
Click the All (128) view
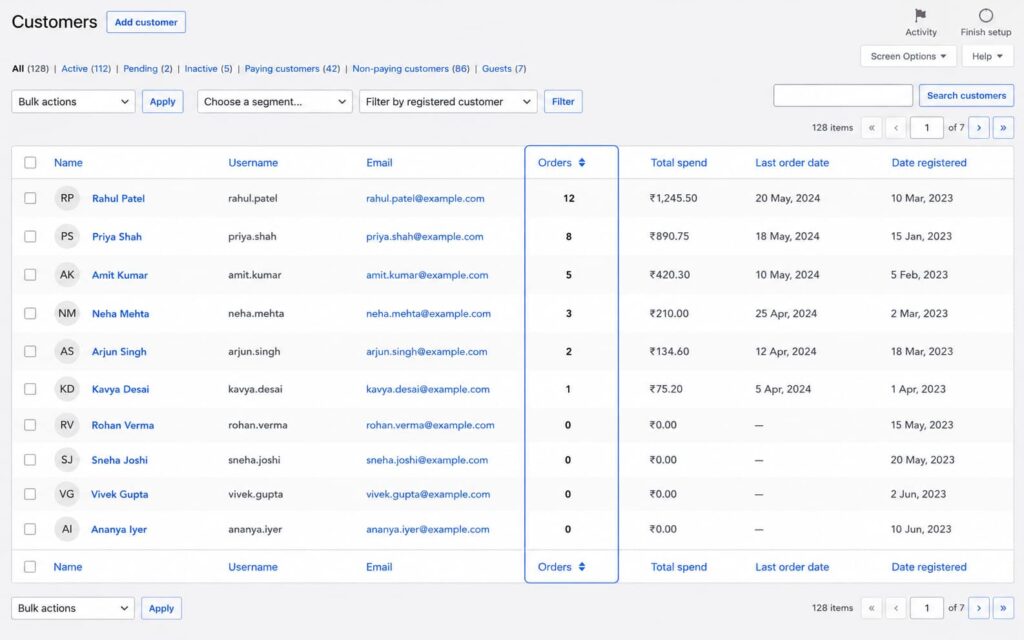click(x=30, y=69)
